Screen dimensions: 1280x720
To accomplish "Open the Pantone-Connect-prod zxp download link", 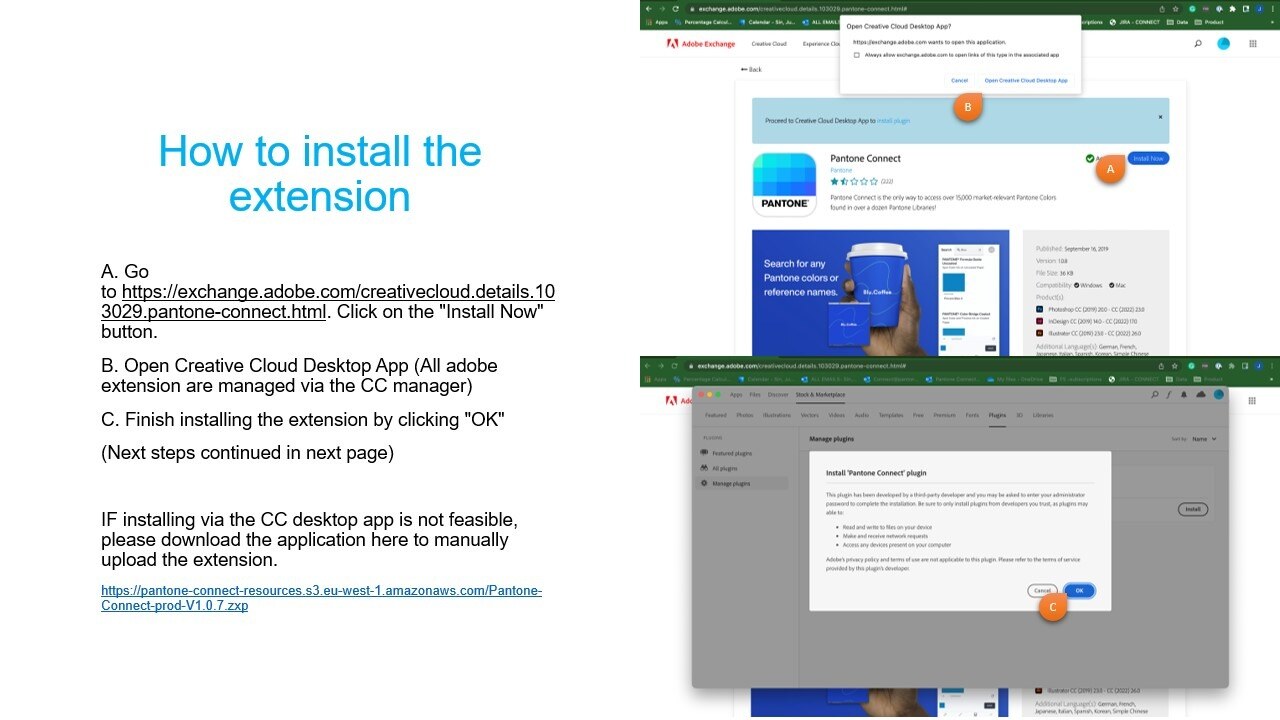I will click(321, 598).
